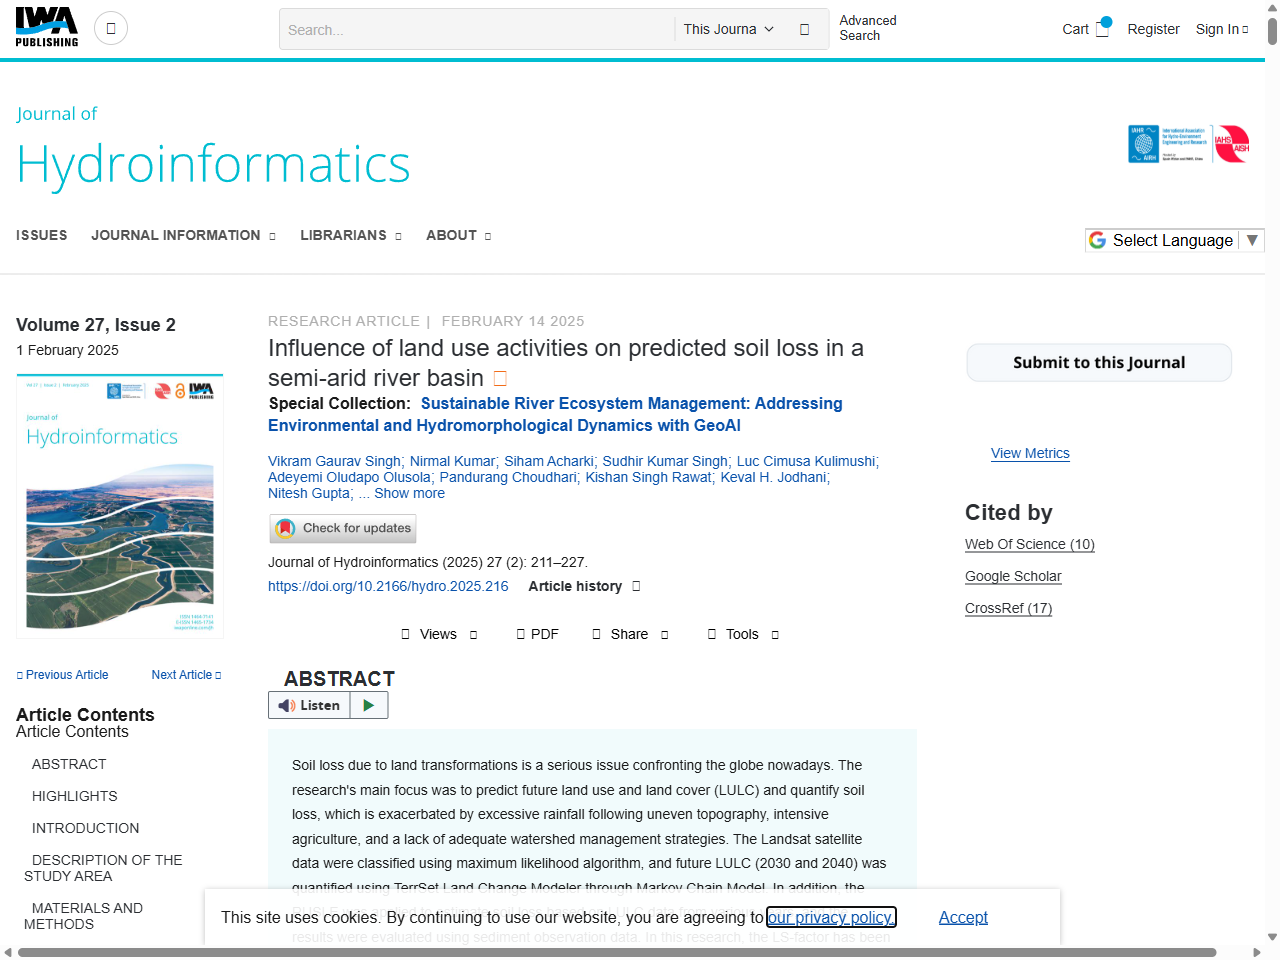The width and height of the screenshot is (1280, 960).
Task: Click Advanced Search link
Action: 868,28
